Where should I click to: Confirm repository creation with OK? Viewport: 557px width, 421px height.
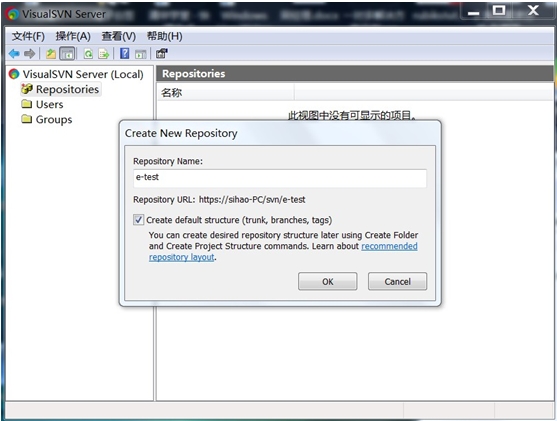click(x=328, y=281)
